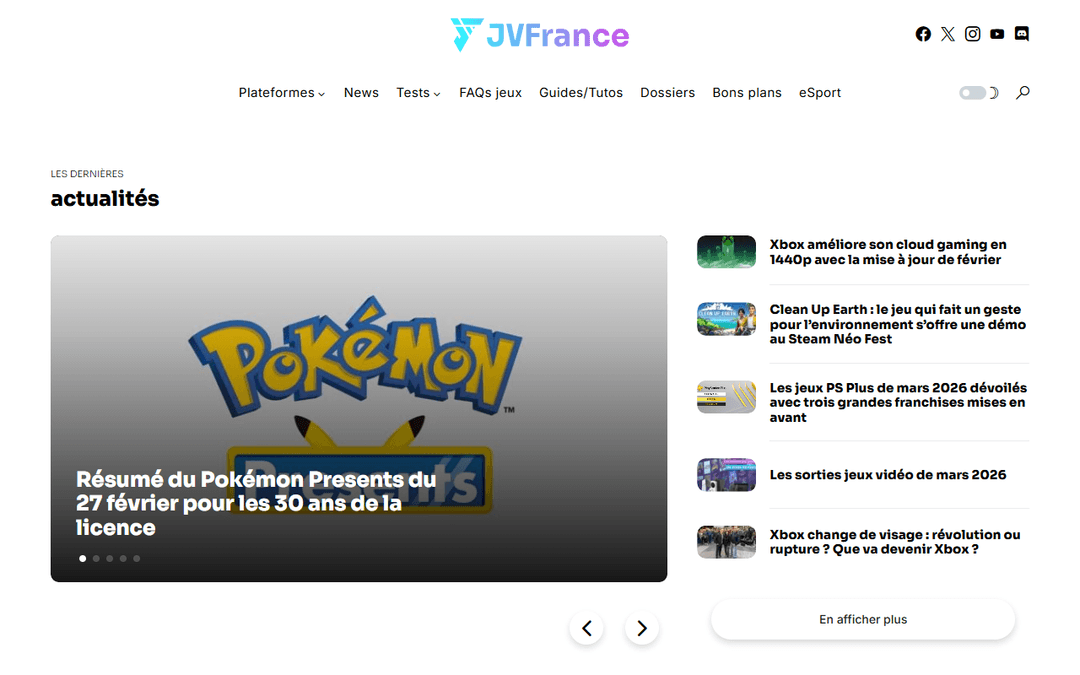Go to previous carousel slide arrow

587,628
